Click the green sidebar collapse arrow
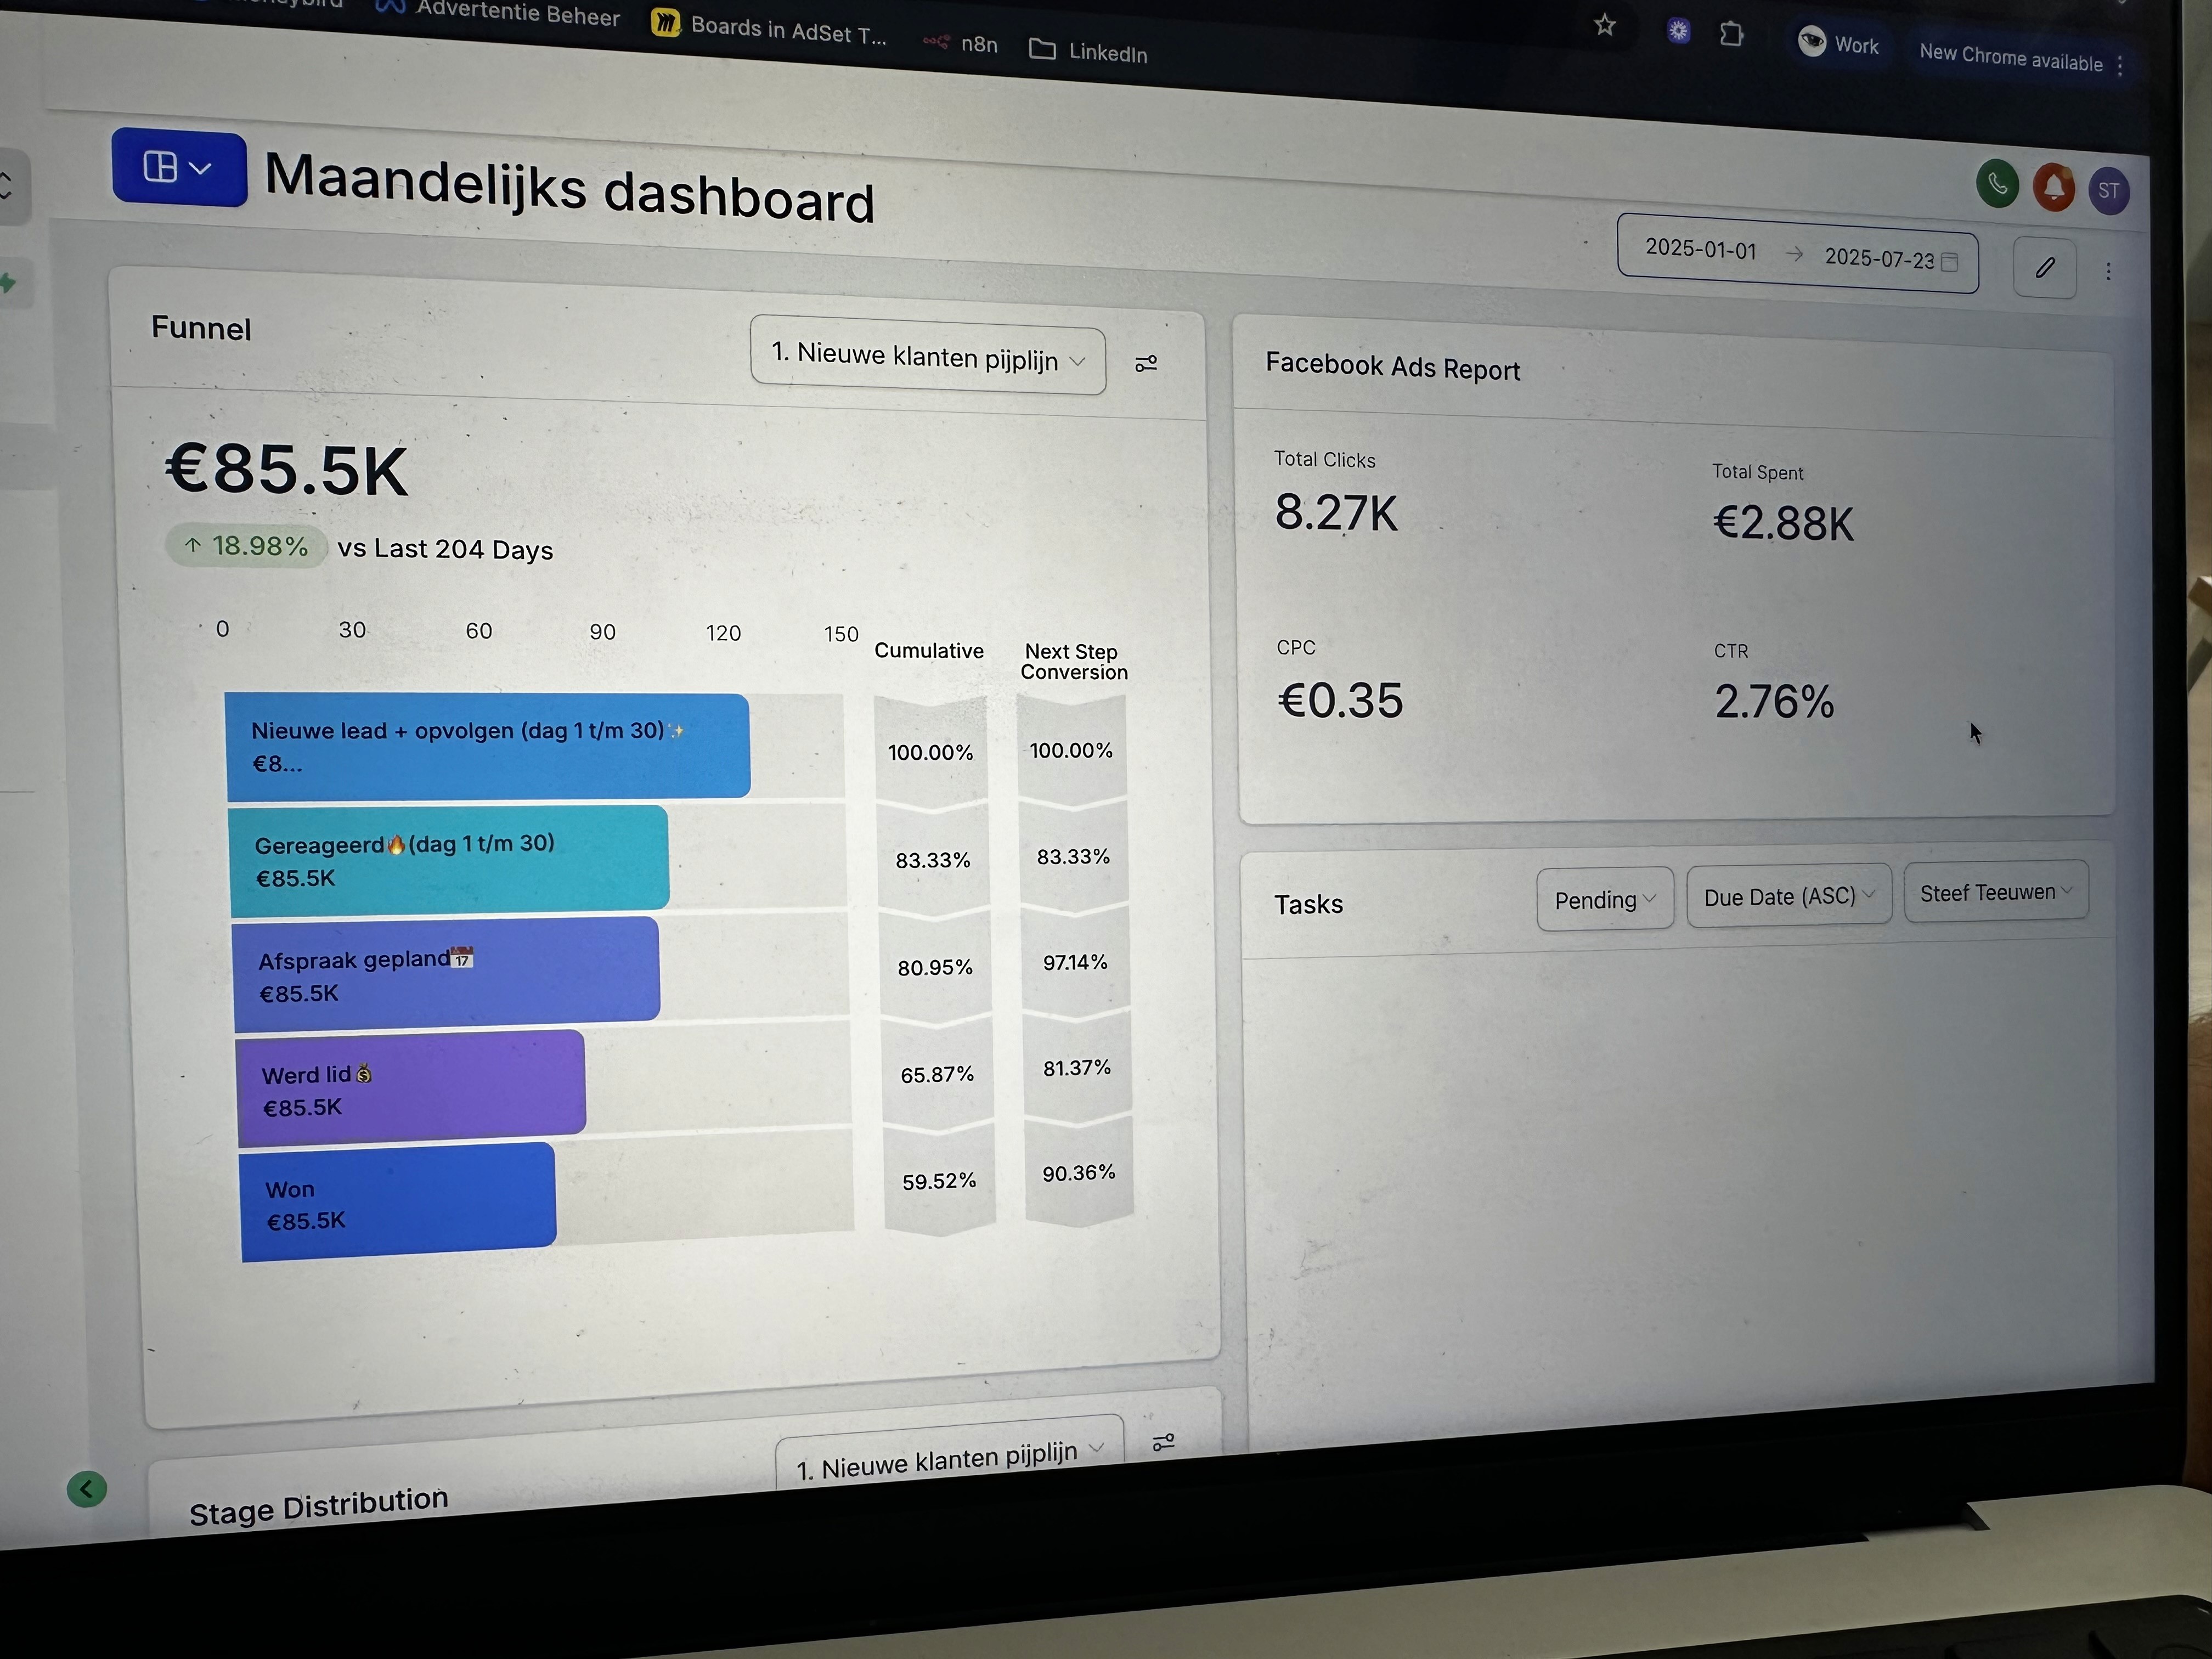This screenshot has height=1659, width=2212. [x=87, y=1489]
